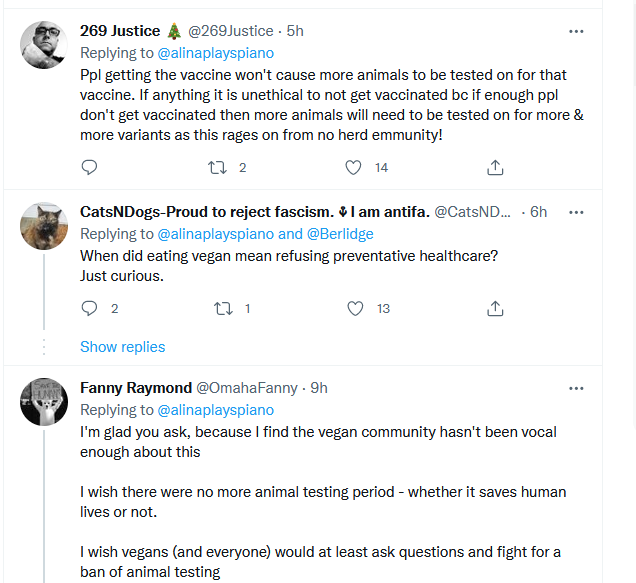View Fanny Raymond's profile avatar
The height and width of the screenshot is (583, 636).
[44, 403]
